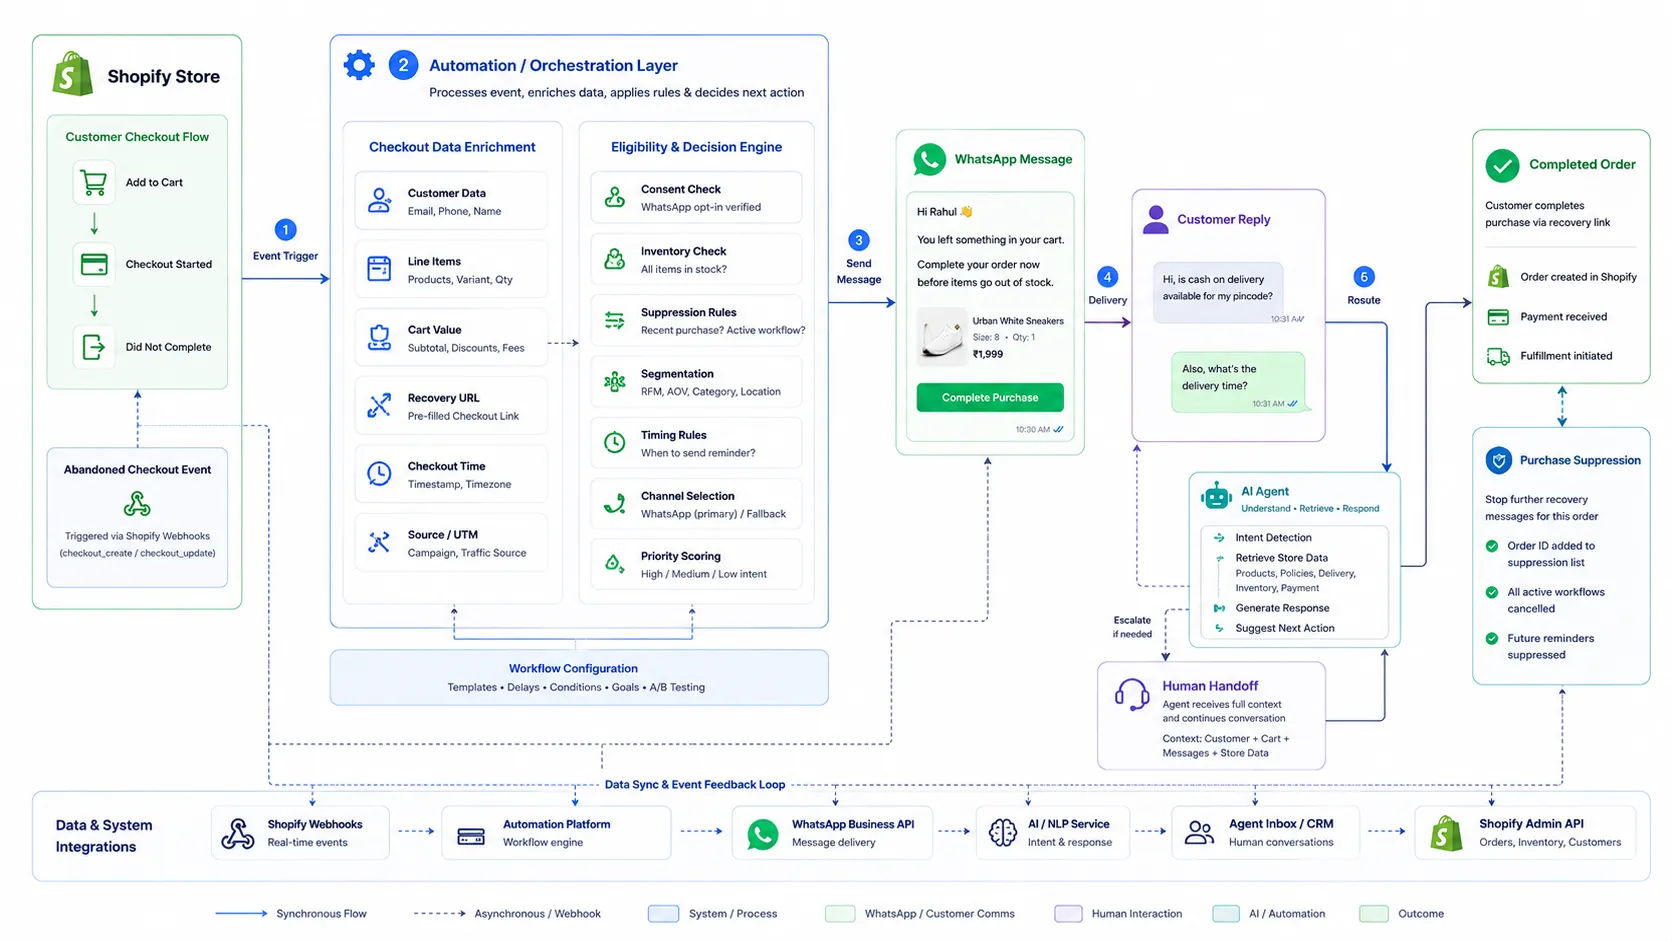The width and height of the screenshot is (1672, 941).
Task: Click the Human Handoff headset icon
Action: 1132,694
